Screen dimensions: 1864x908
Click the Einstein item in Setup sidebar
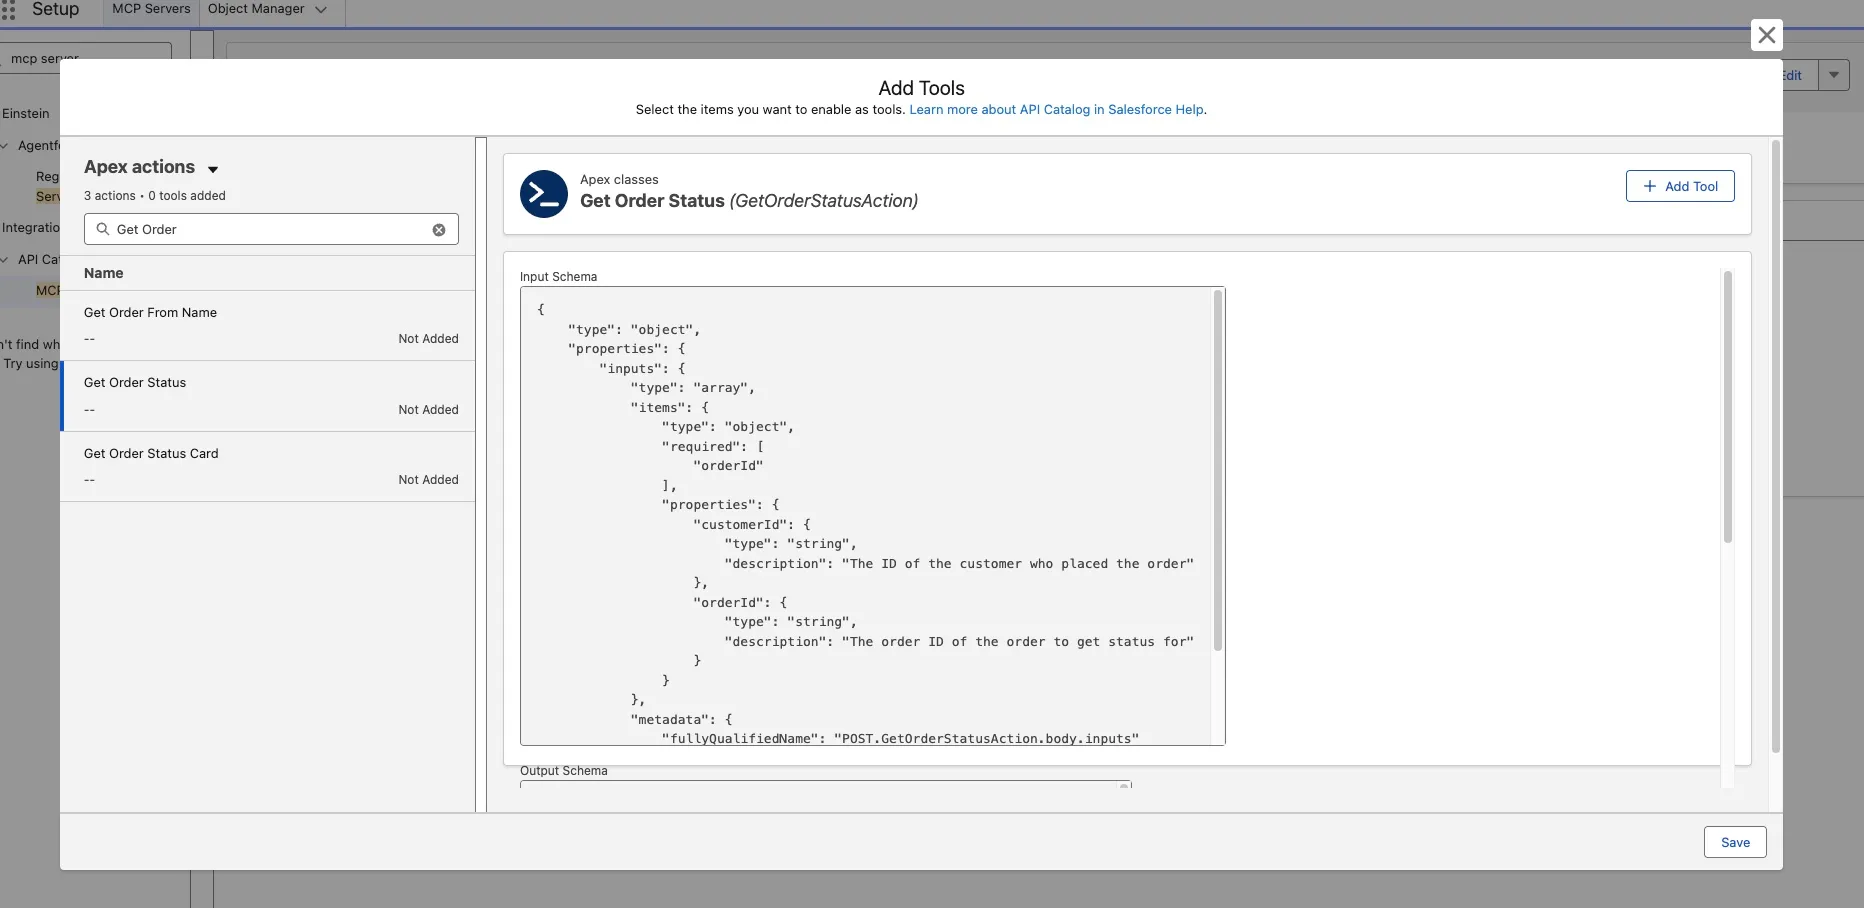pos(26,114)
